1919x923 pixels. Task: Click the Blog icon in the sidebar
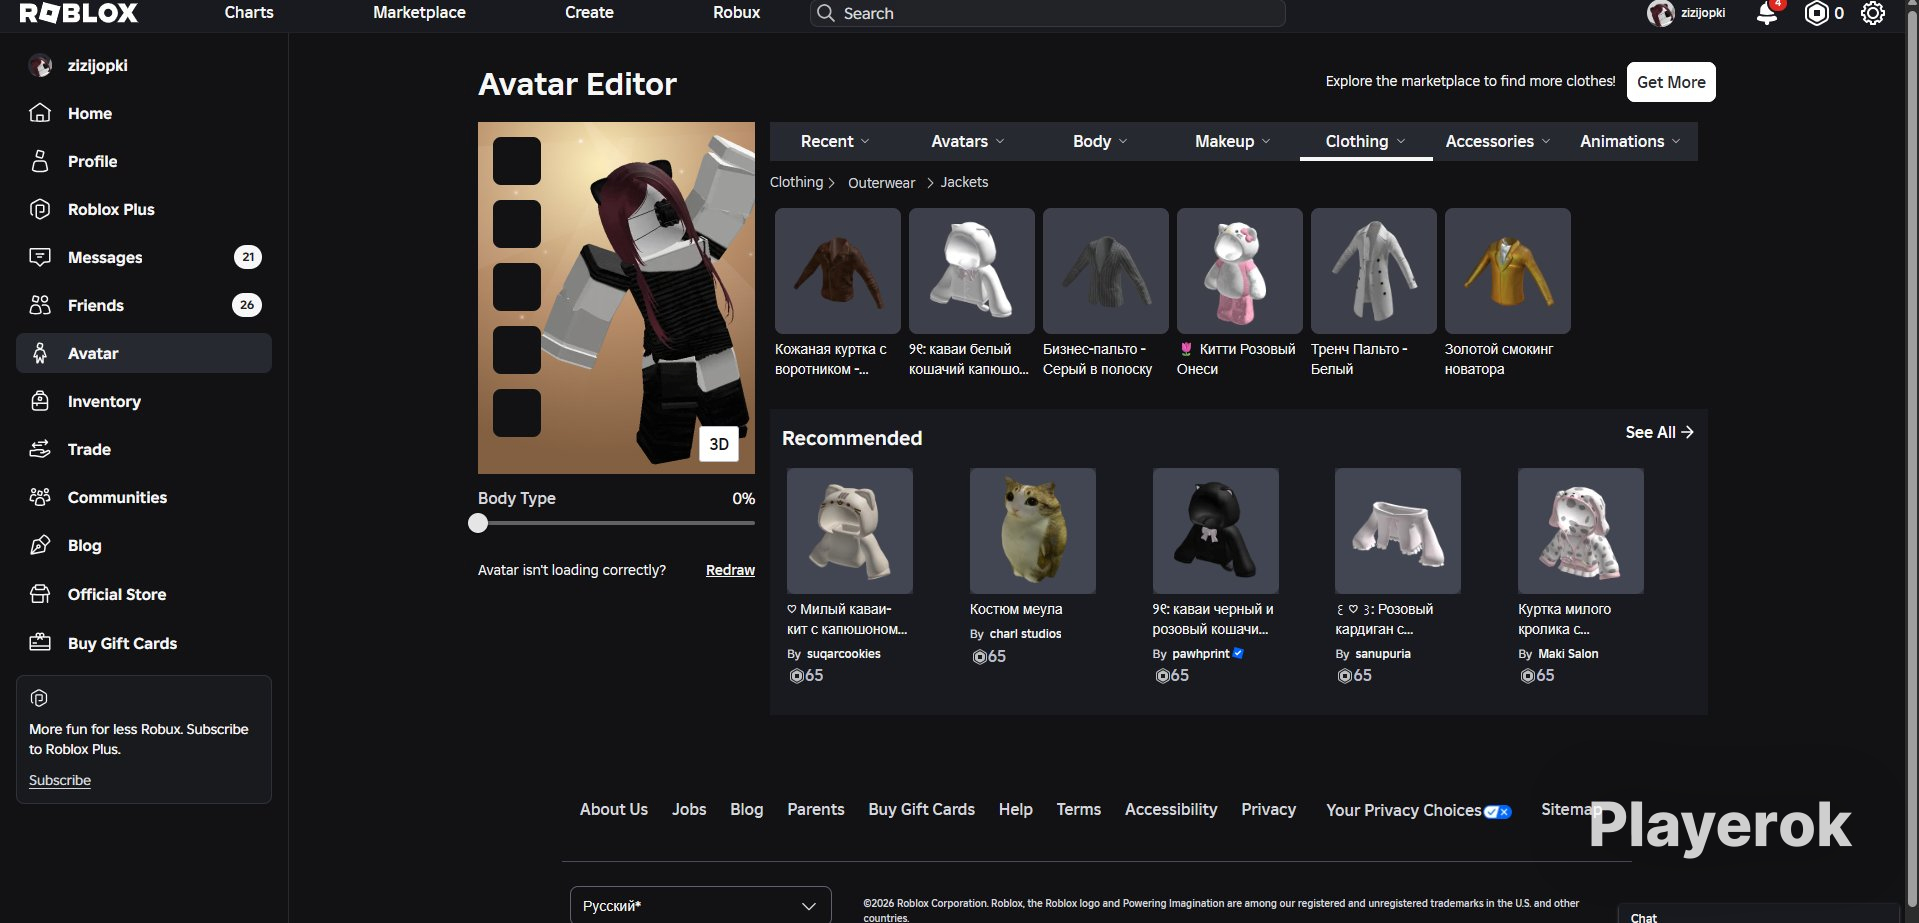(x=40, y=545)
